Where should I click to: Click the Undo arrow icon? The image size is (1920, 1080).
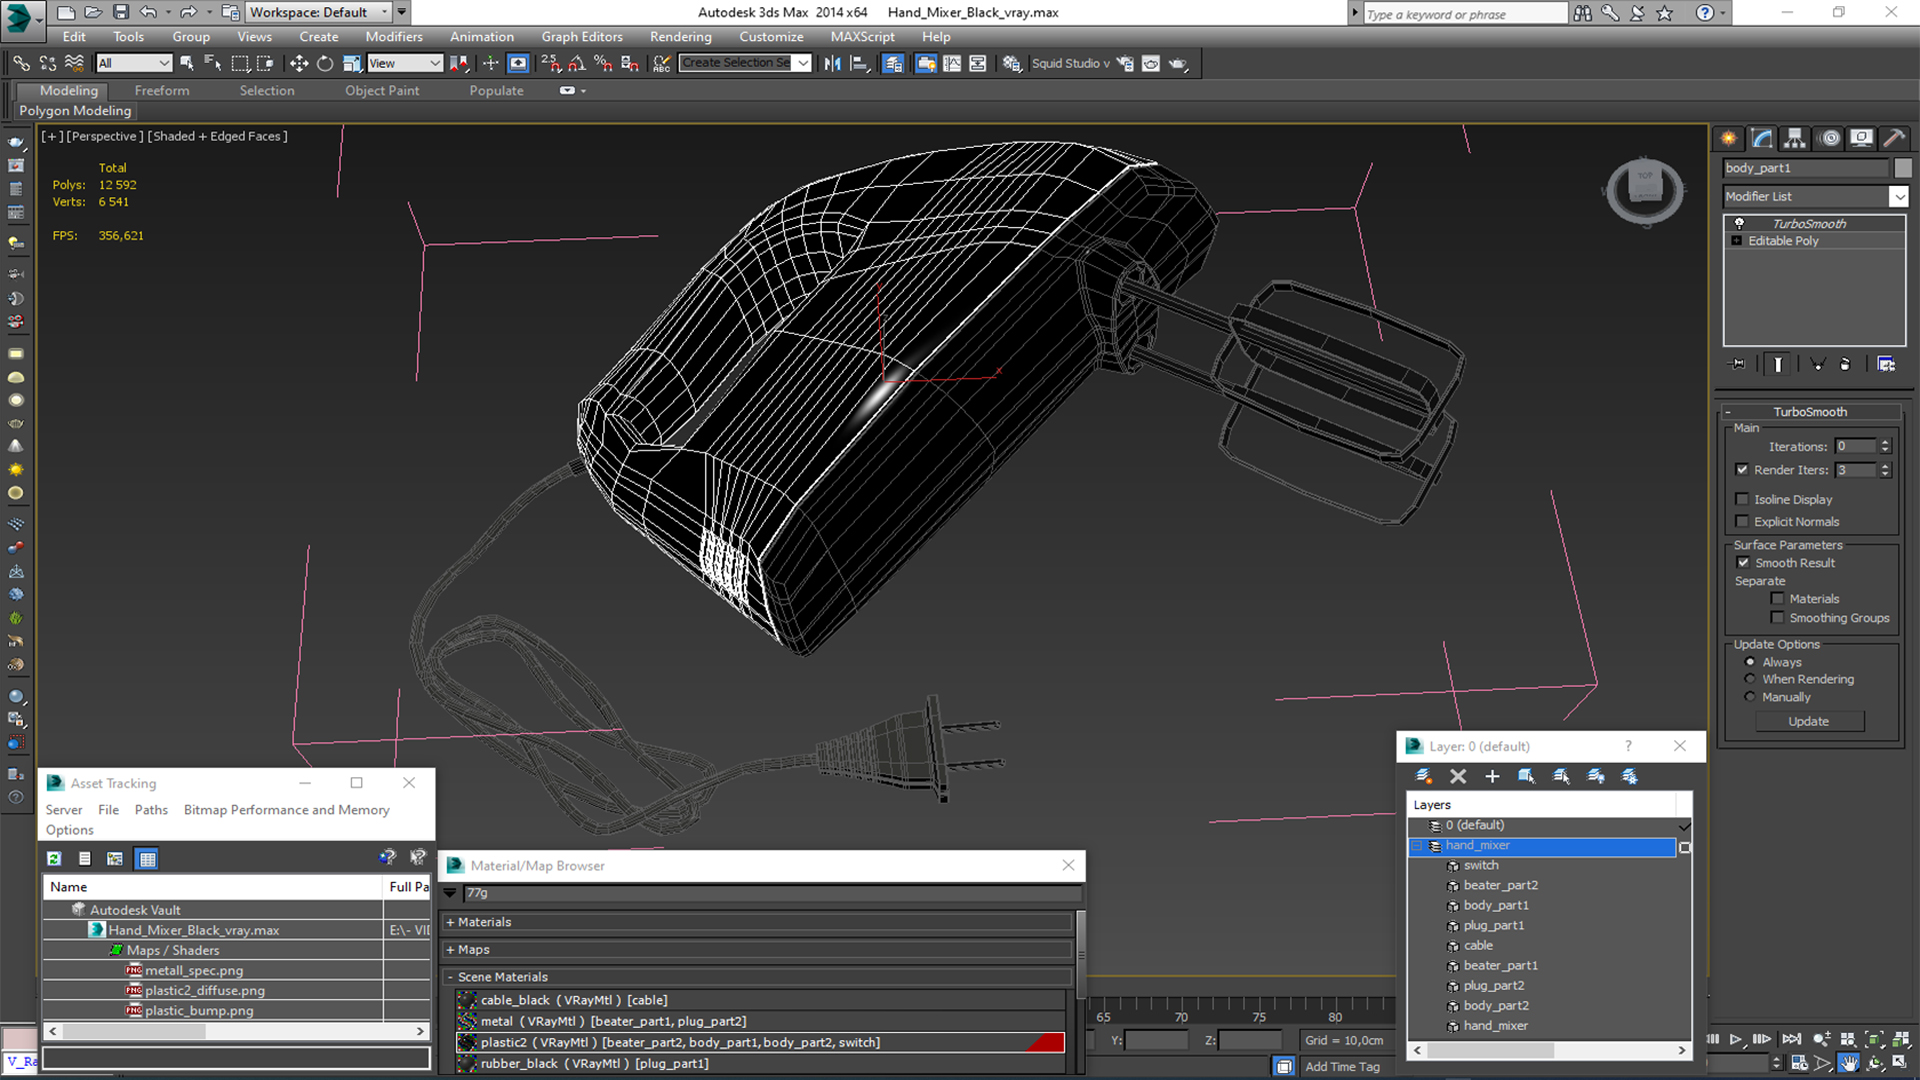point(148,12)
